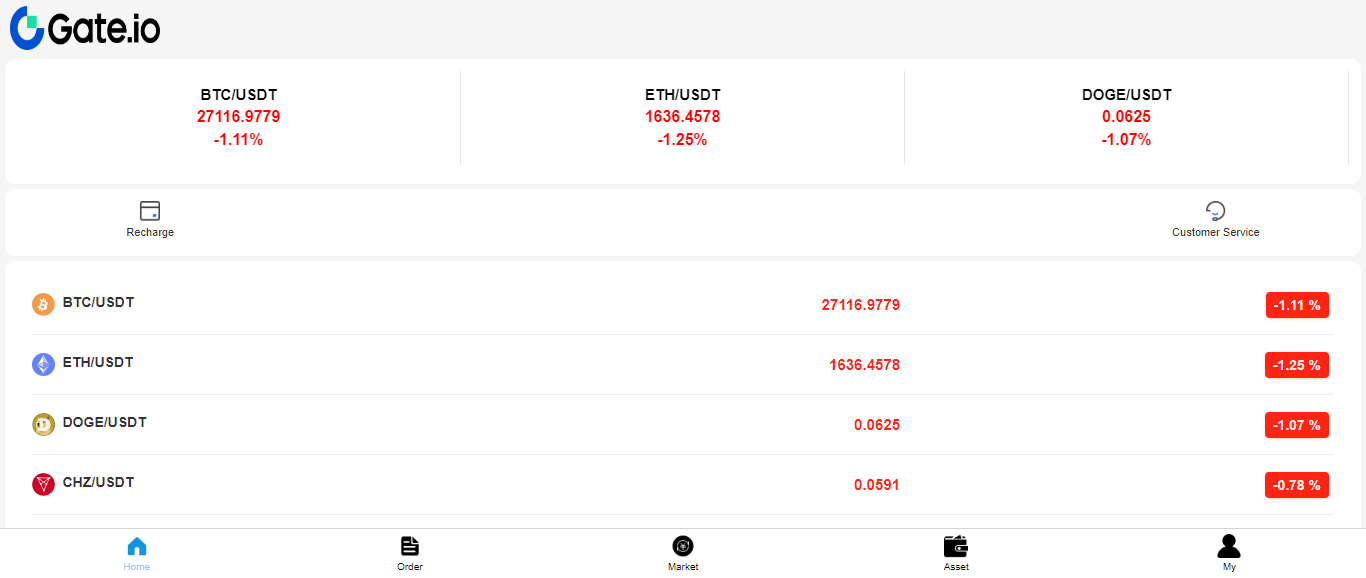This screenshot has height=578, width=1366.
Task: Open Customer Service headset icon
Action: [x=1215, y=211]
